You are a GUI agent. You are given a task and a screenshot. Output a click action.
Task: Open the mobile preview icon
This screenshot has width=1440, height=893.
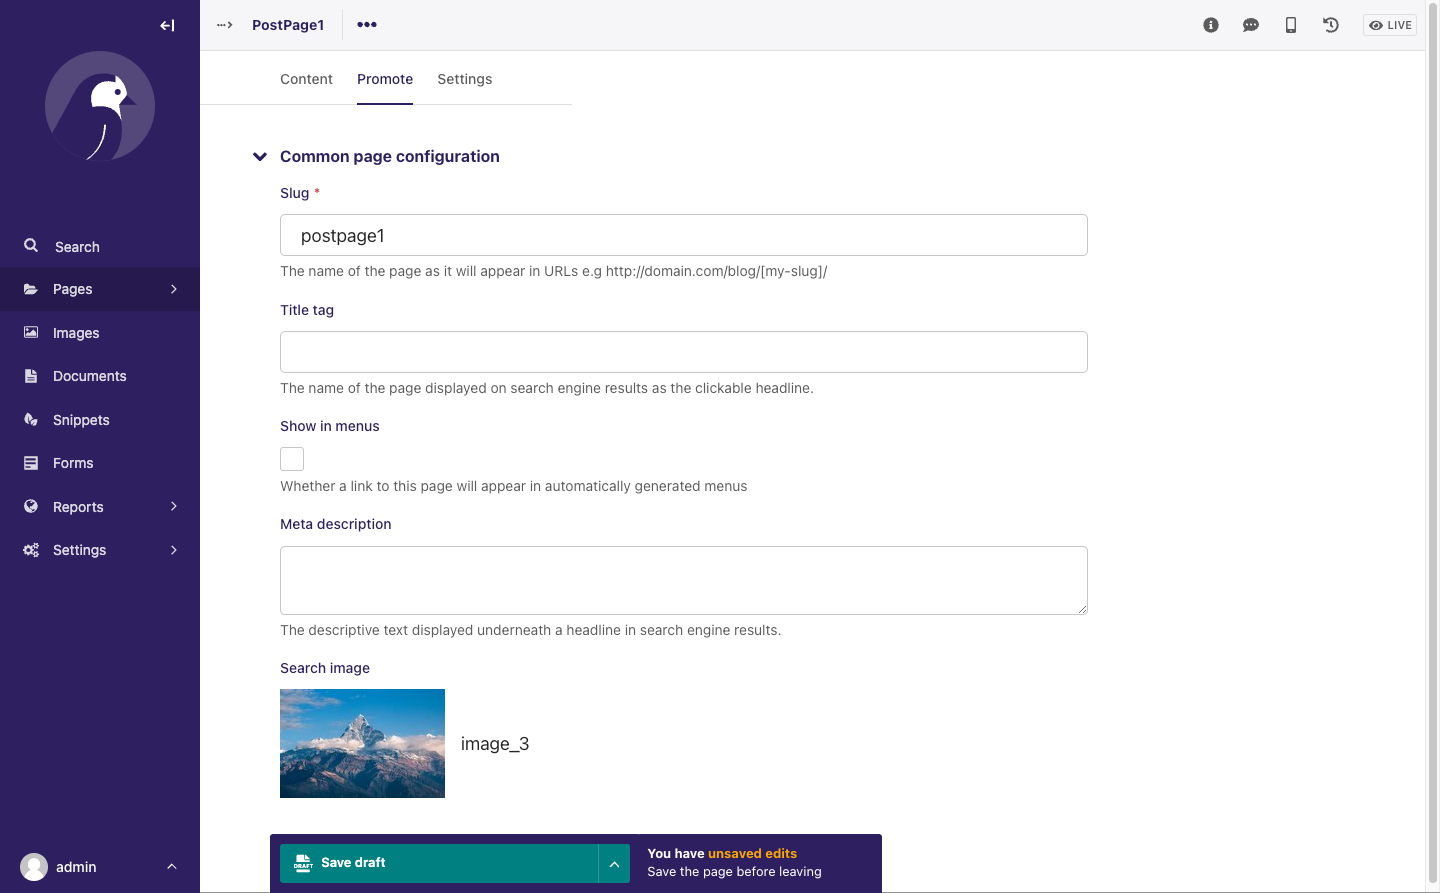1291,25
